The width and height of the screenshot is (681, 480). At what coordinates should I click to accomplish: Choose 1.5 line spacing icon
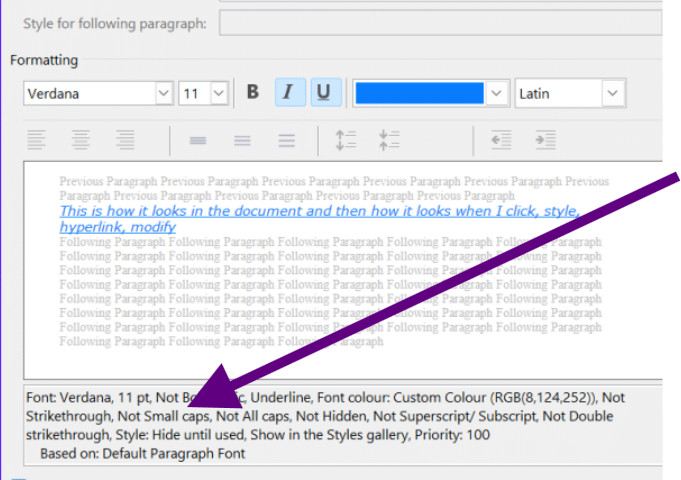coord(242,140)
